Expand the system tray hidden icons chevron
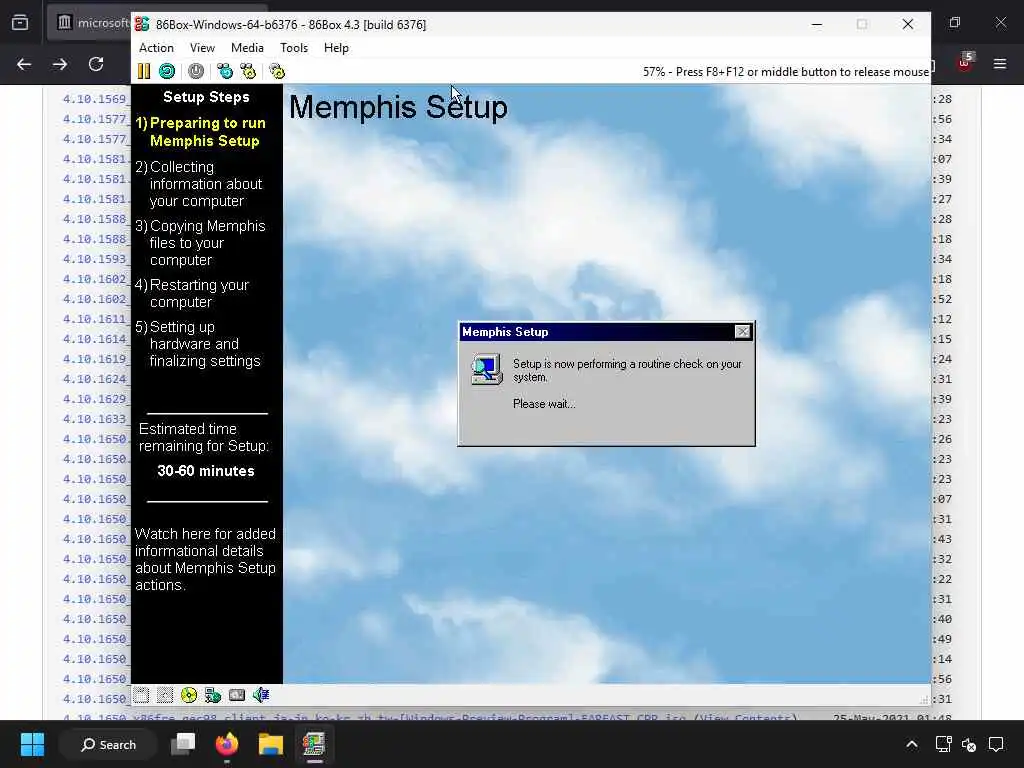1024x768 pixels. (912, 744)
